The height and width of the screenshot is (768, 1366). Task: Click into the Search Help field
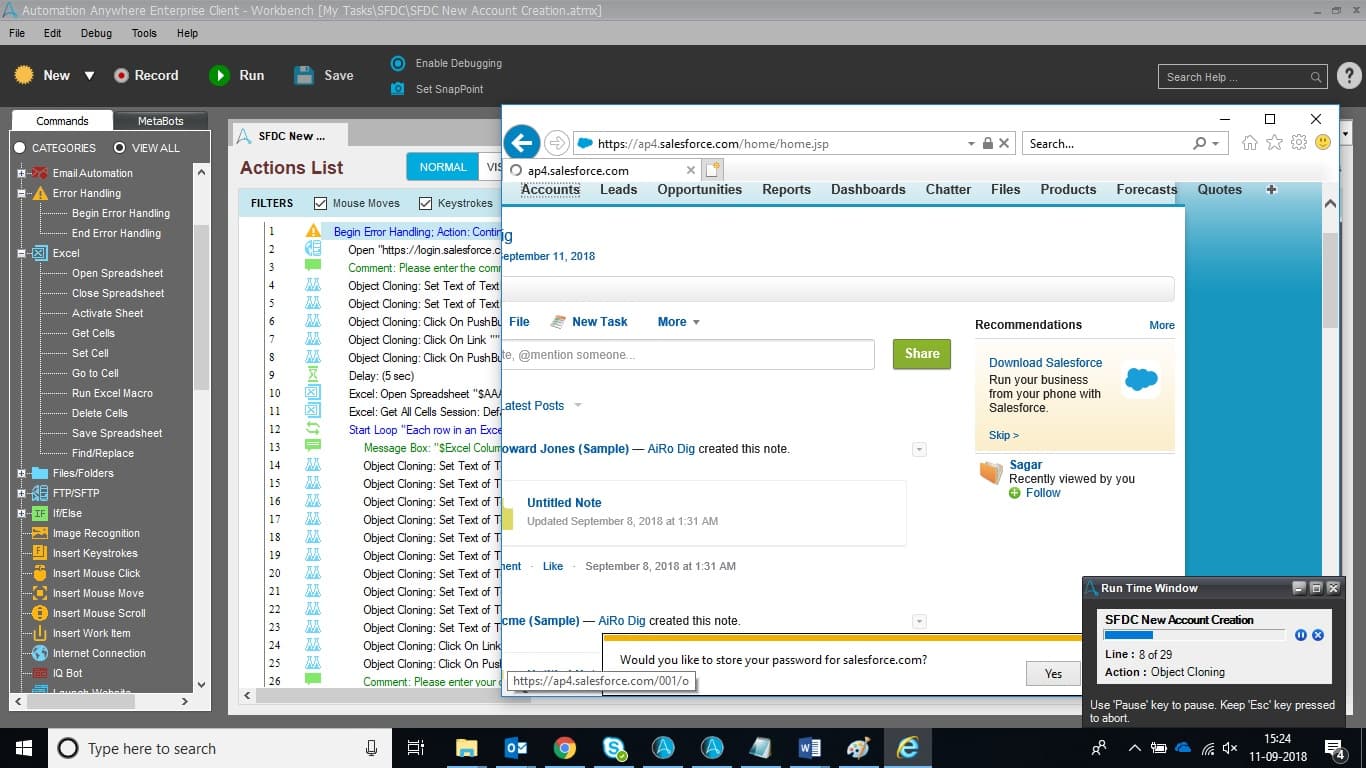tap(1236, 77)
